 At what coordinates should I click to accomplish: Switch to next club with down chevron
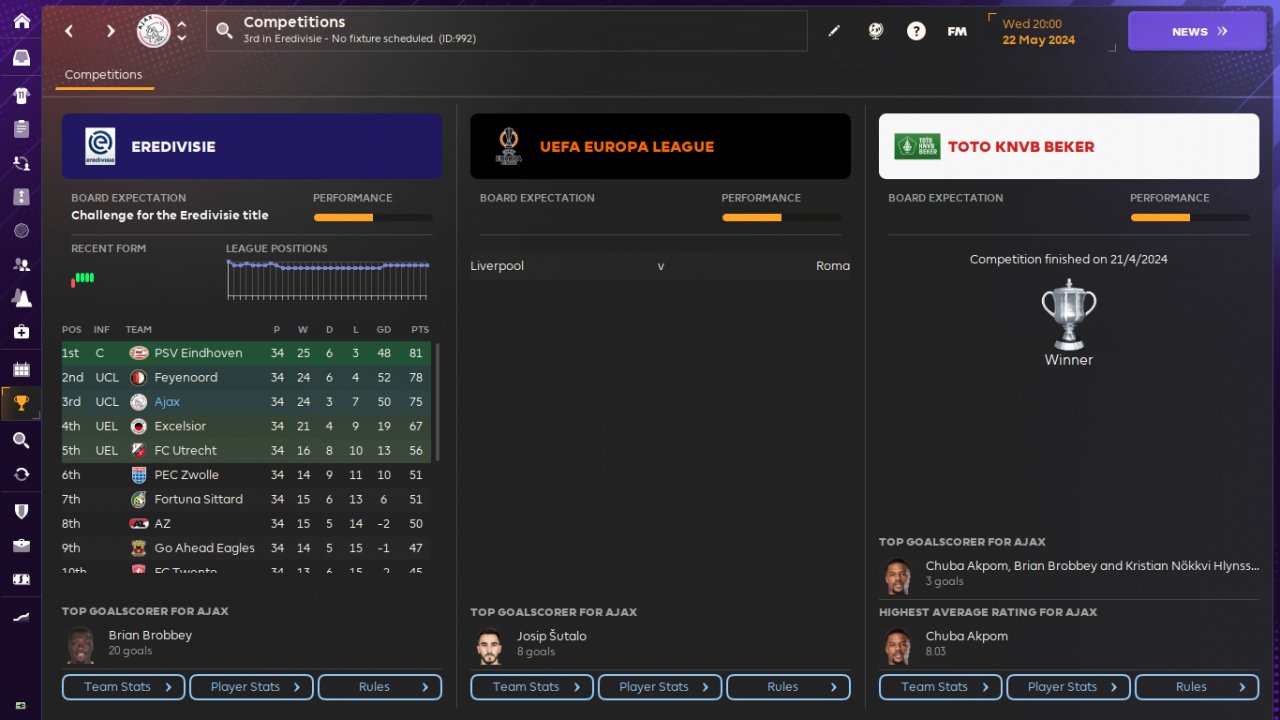(181, 38)
